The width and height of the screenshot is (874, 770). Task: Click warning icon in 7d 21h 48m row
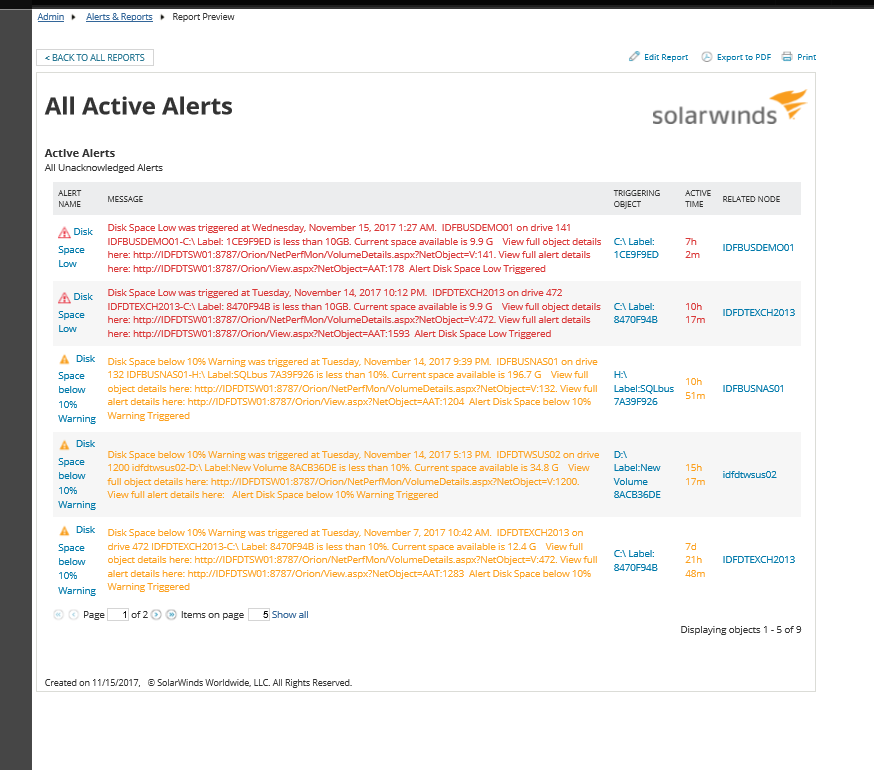pos(65,530)
